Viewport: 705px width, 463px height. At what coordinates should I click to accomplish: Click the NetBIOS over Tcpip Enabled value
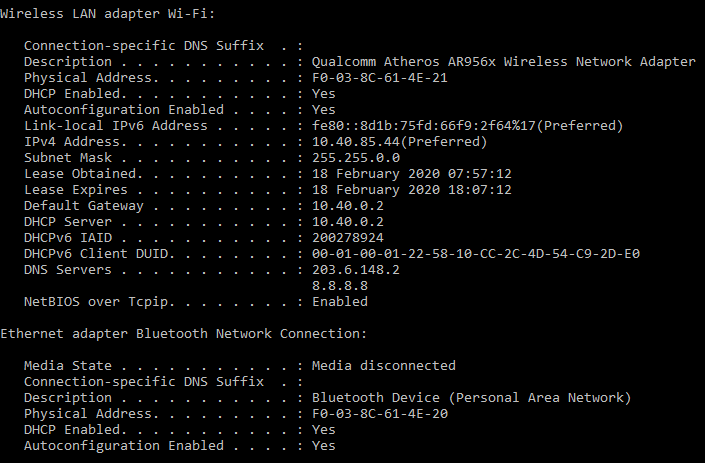(x=339, y=302)
